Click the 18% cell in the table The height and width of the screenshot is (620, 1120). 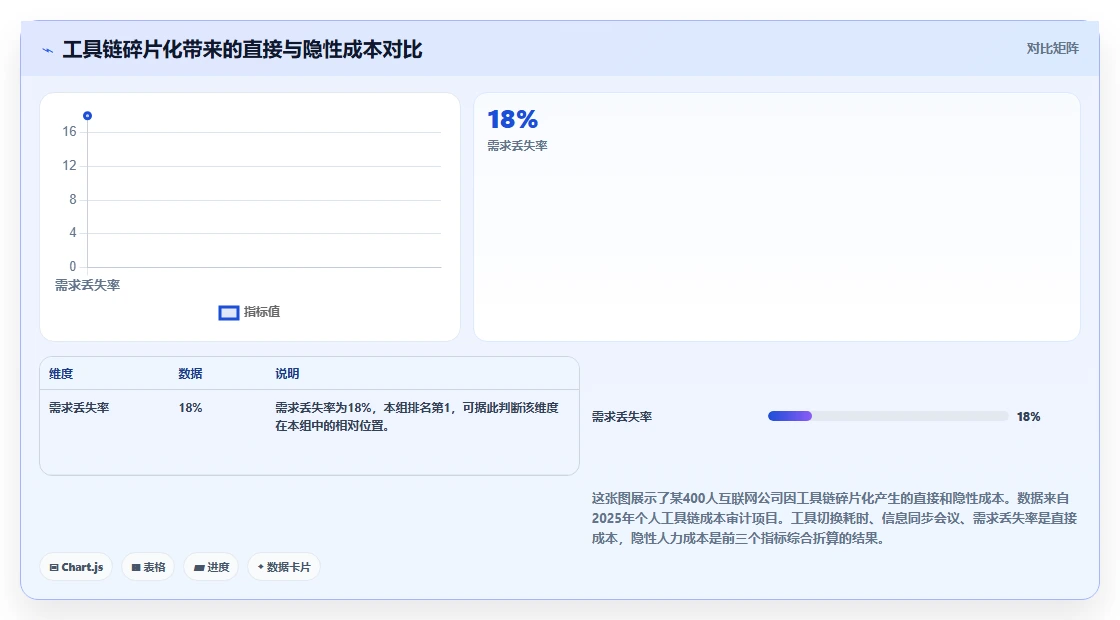click(190, 408)
